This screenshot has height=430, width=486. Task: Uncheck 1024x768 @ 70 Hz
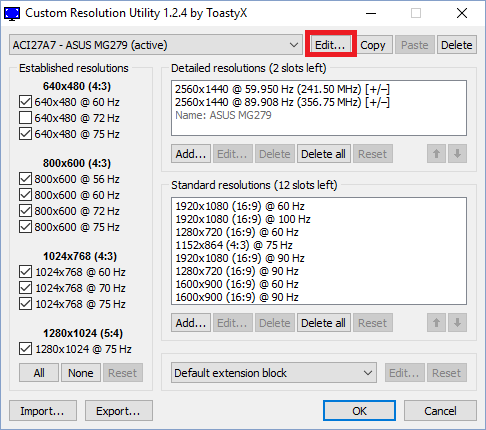click(26, 288)
